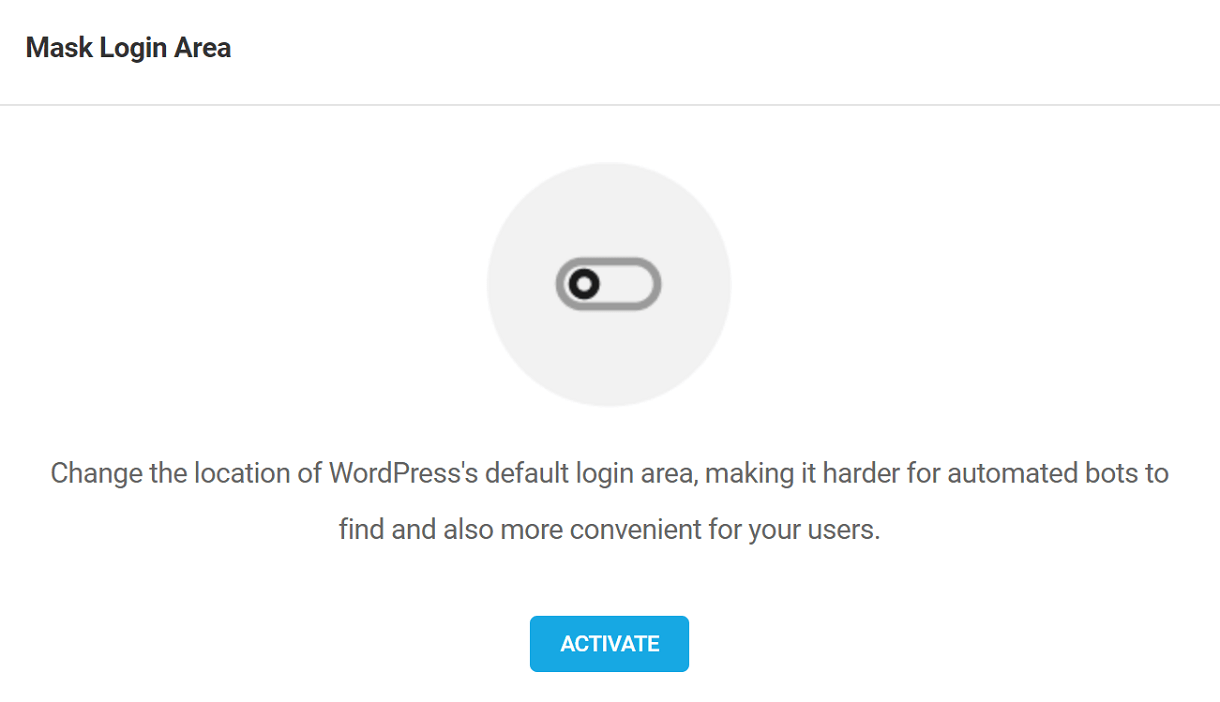Click the toggle switch illustration icon
Image resolution: width=1220 pixels, height=702 pixels.
pos(609,285)
